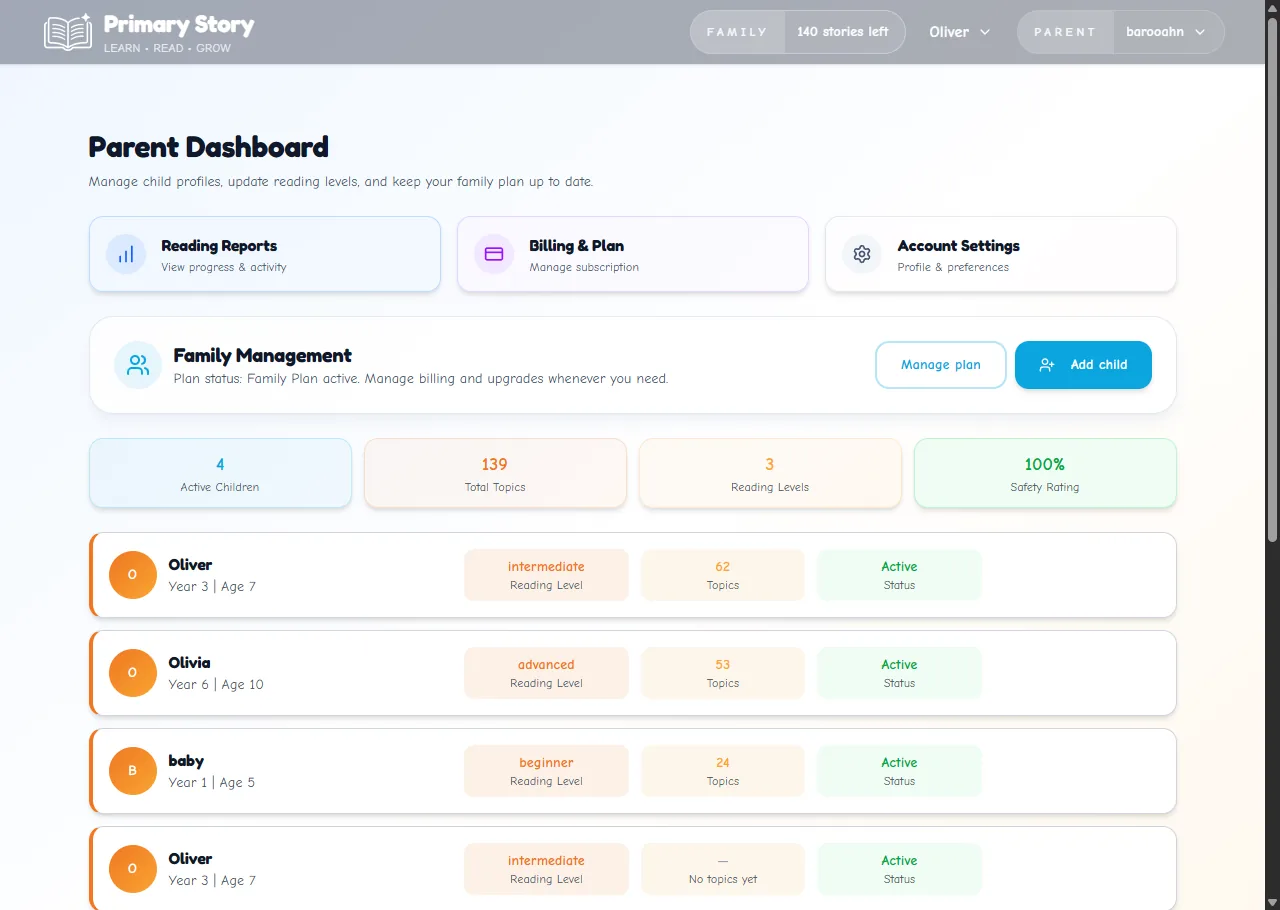The image size is (1280, 910).
Task: Click the Primary Story book logo icon
Action: point(68,32)
